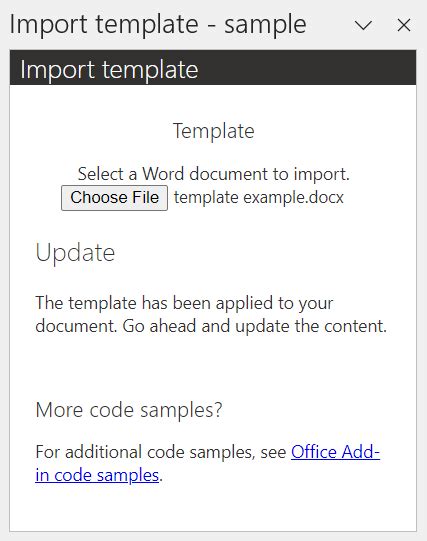Click the word 'Word' in the import instruction

pyautogui.click(x=163, y=174)
